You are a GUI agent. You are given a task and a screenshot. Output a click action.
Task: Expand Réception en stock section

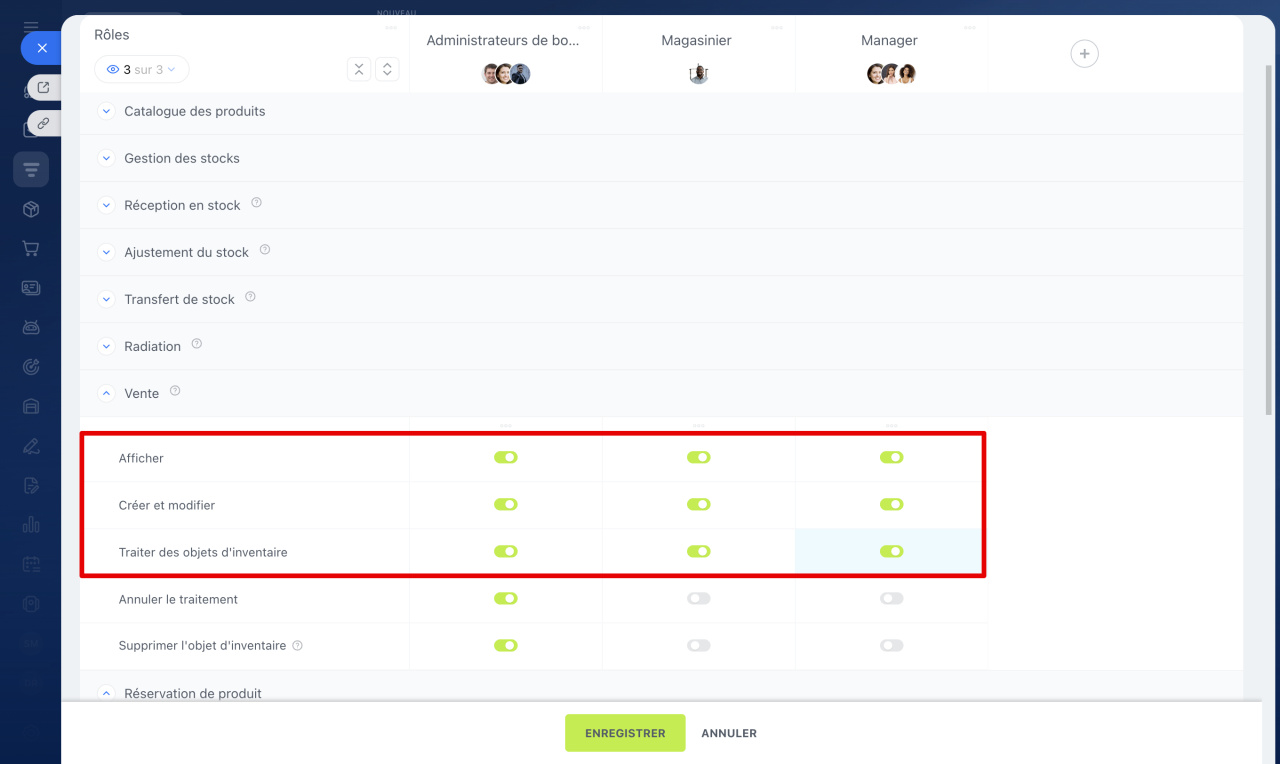click(x=107, y=205)
